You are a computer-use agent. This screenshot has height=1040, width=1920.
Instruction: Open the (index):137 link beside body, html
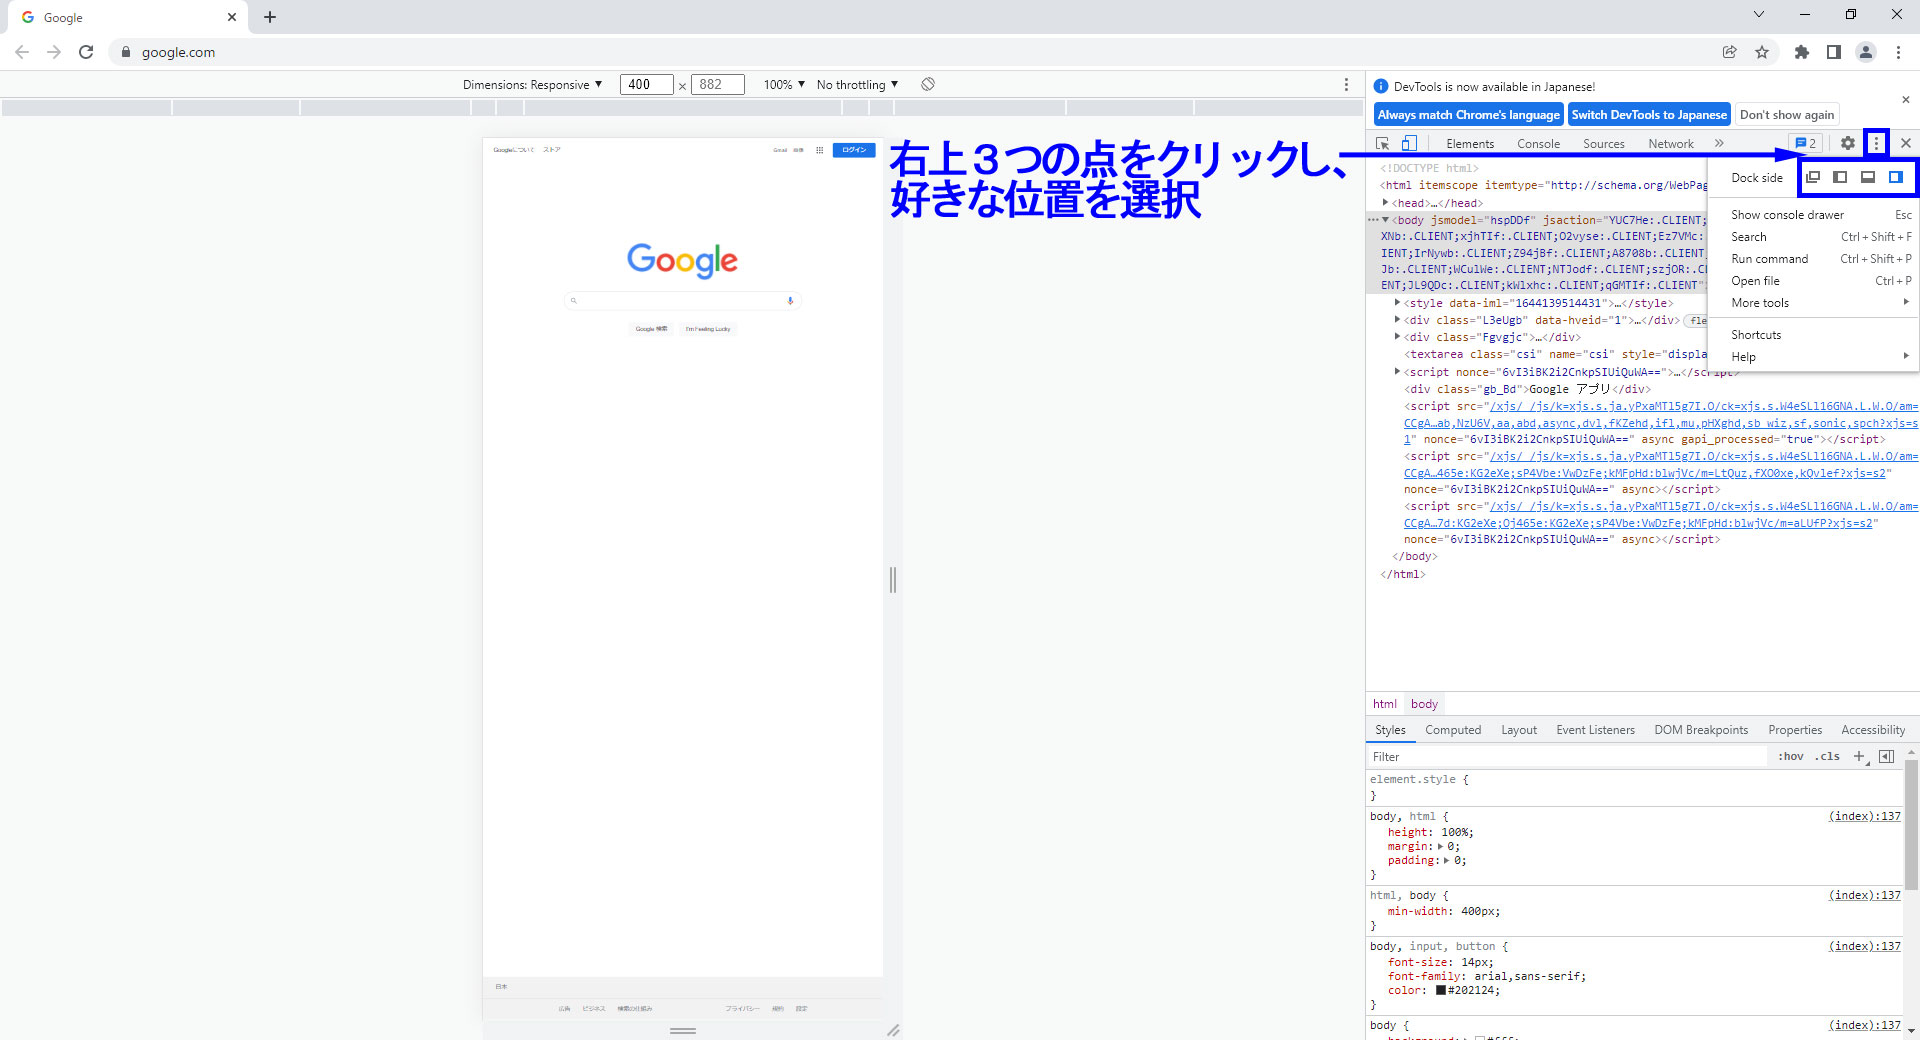point(1865,816)
